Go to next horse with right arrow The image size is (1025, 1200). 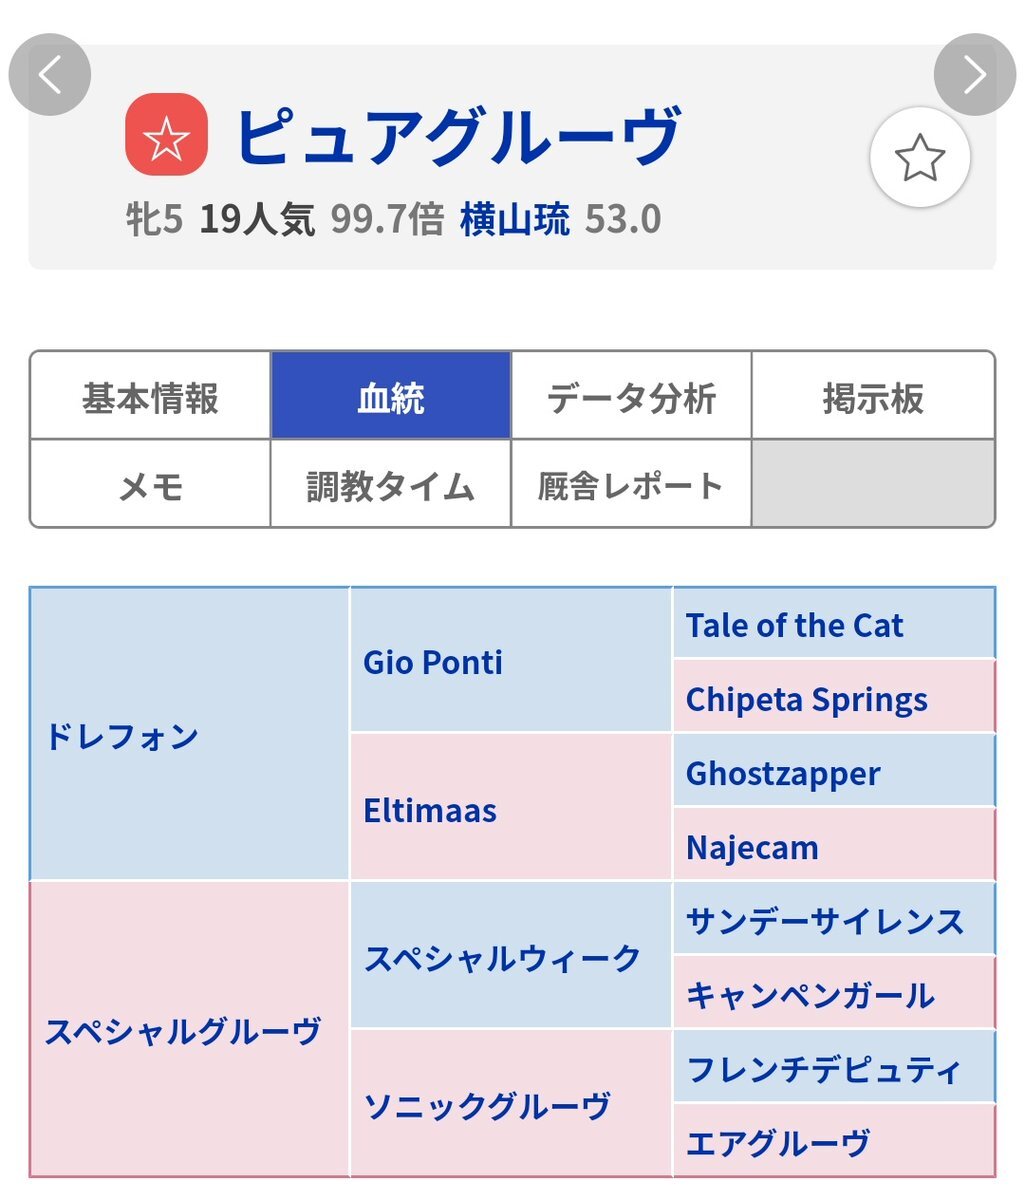click(x=974, y=75)
